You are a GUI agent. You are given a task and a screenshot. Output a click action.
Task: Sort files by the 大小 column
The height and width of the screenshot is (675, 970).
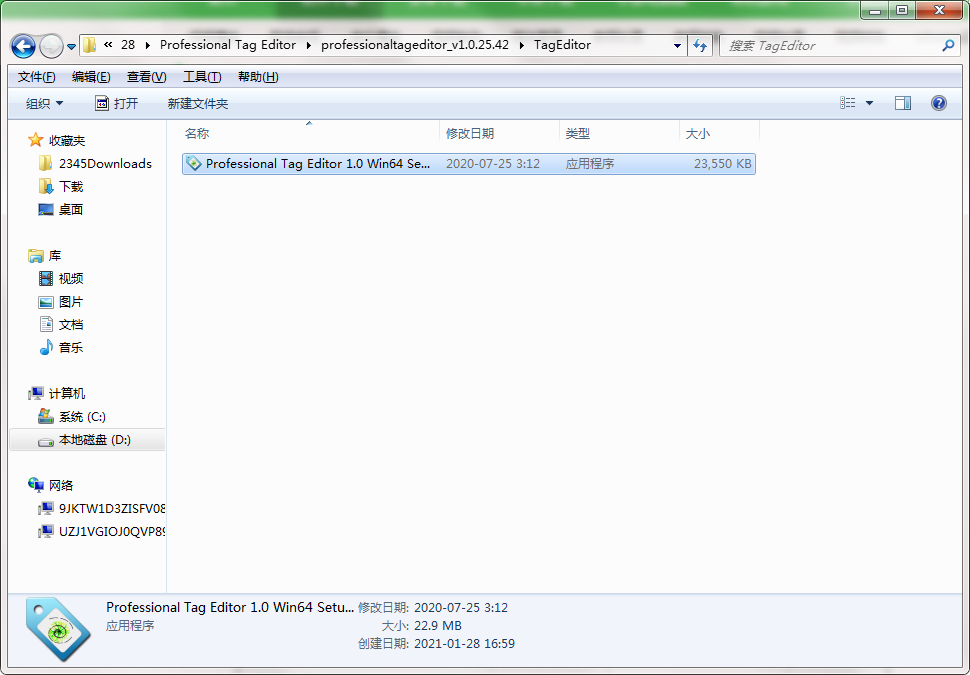719,133
